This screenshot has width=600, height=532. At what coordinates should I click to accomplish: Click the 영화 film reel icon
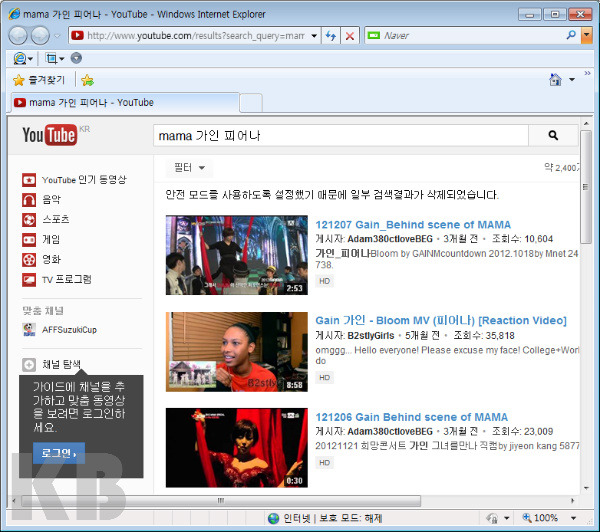tap(29, 259)
